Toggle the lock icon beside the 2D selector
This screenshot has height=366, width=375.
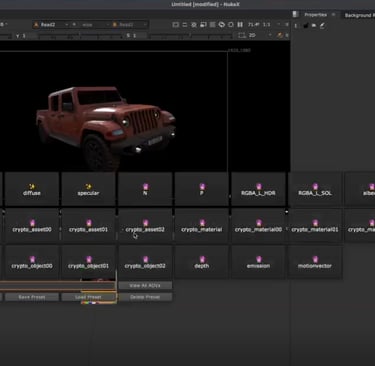tap(280, 35)
